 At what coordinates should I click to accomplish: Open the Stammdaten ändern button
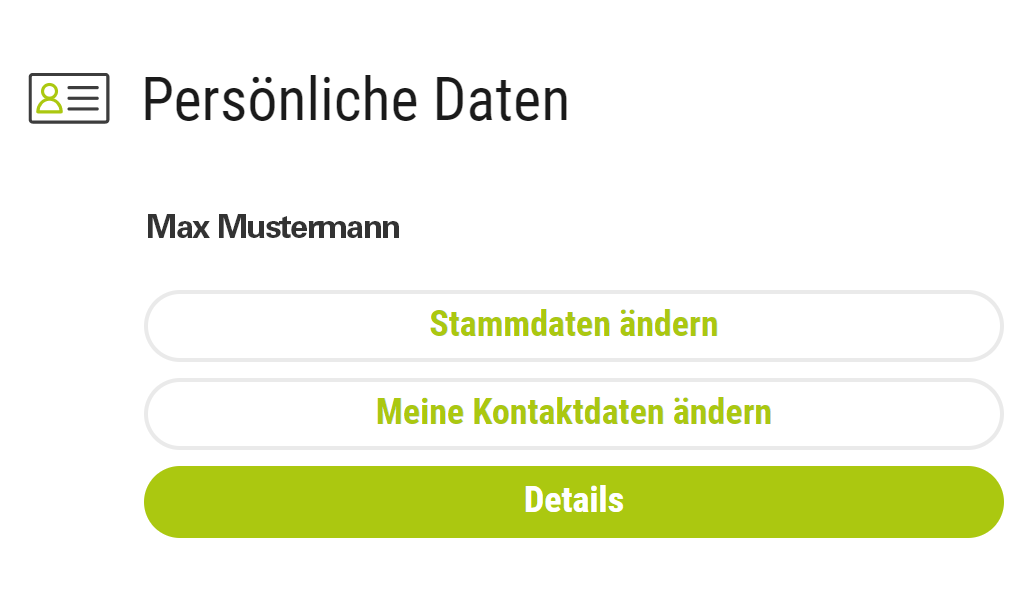pyautogui.click(x=573, y=325)
